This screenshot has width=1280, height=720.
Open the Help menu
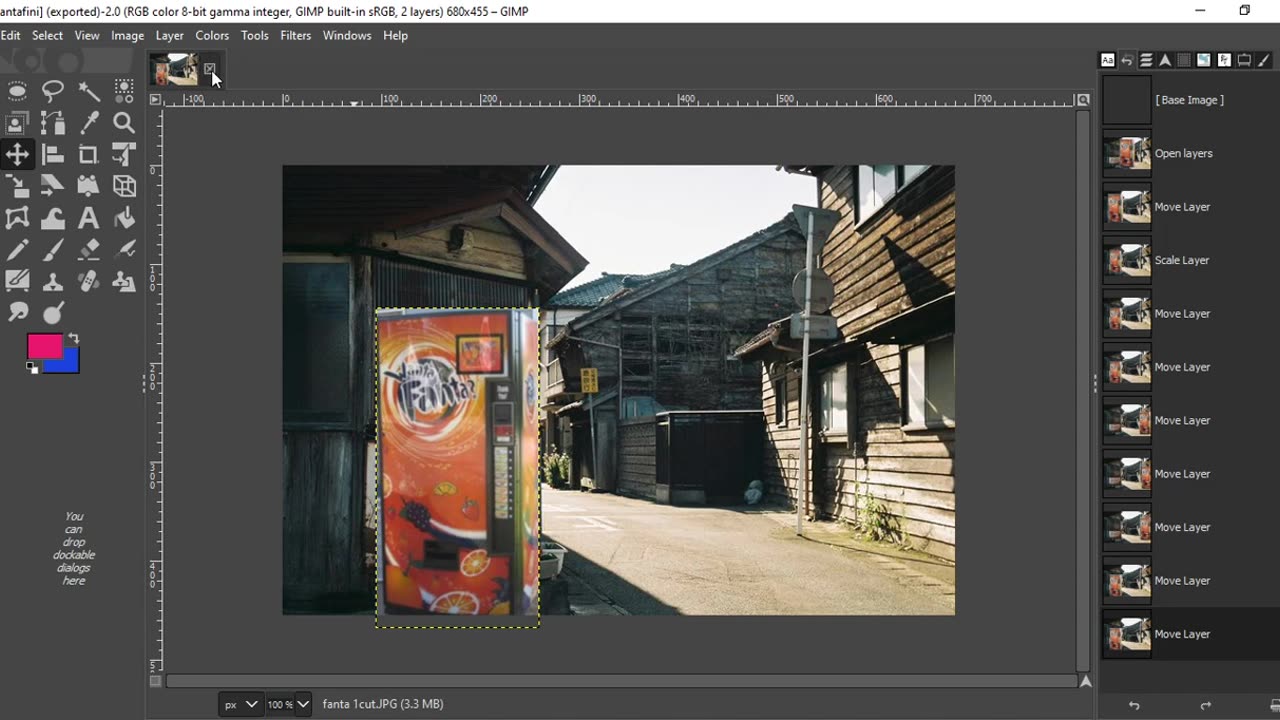[395, 35]
